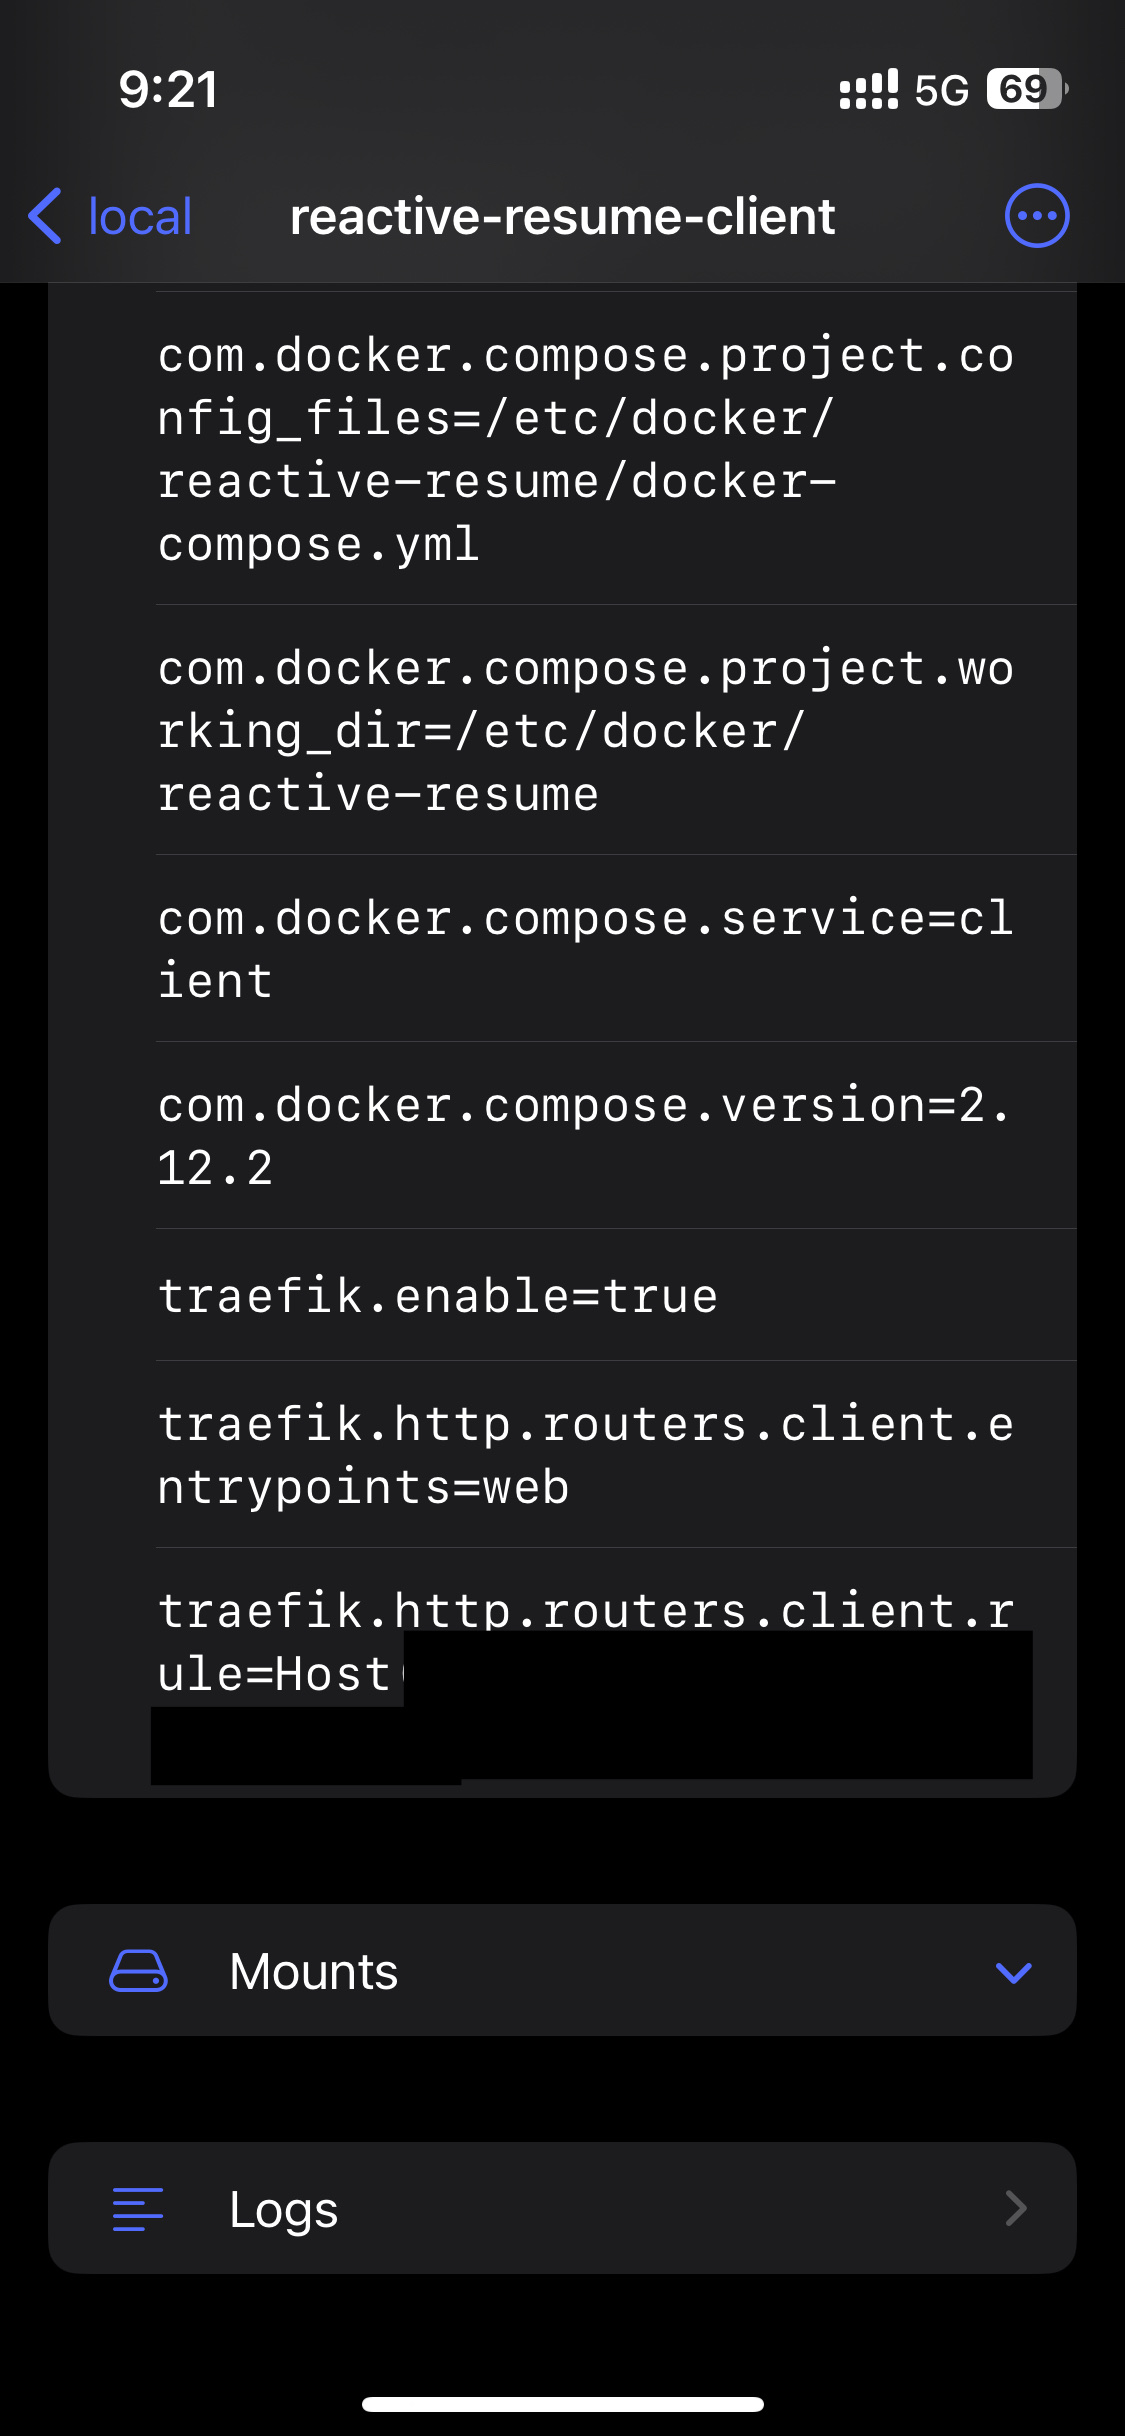The image size is (1125, 2436).
Task: Tap the 5G network indicator
Action: [x=937, y=90]
